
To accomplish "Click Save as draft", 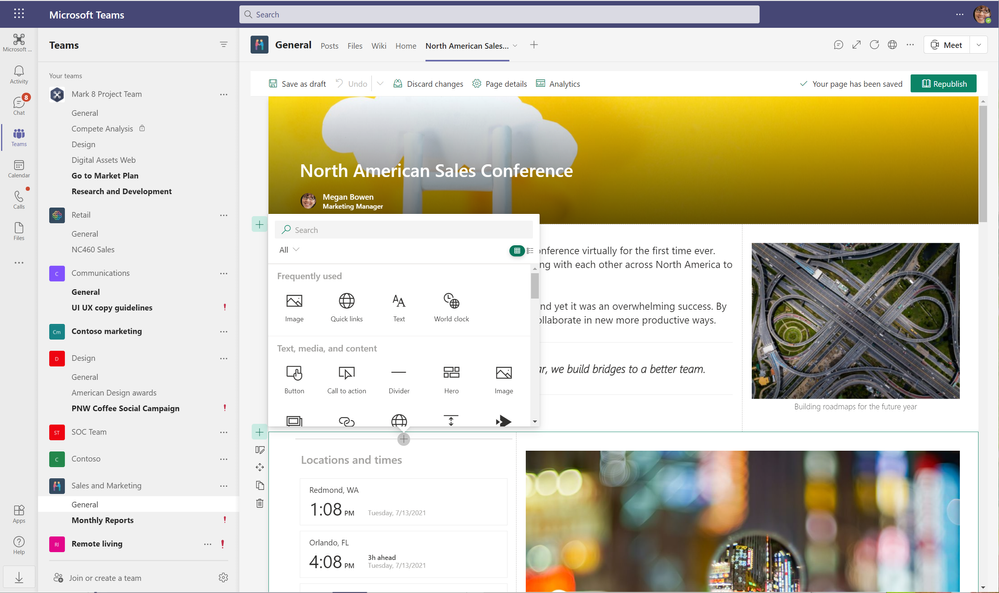I will coord(298,83).
